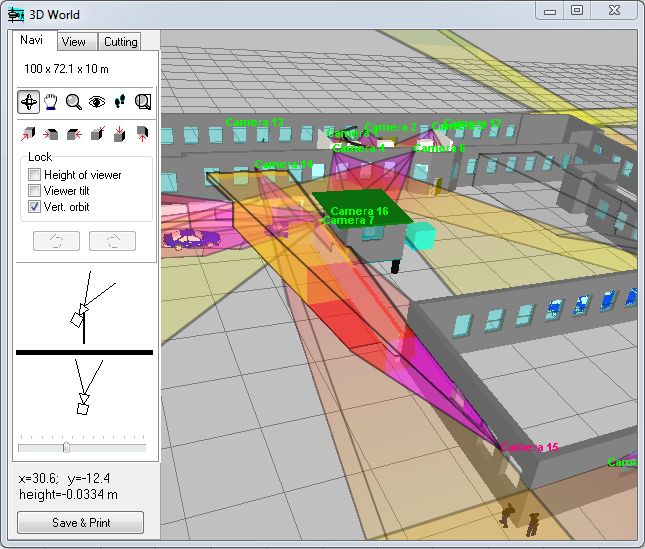Check the Viewer tilt lock
This screenshot has width=645, height=549.
(35, 191)
